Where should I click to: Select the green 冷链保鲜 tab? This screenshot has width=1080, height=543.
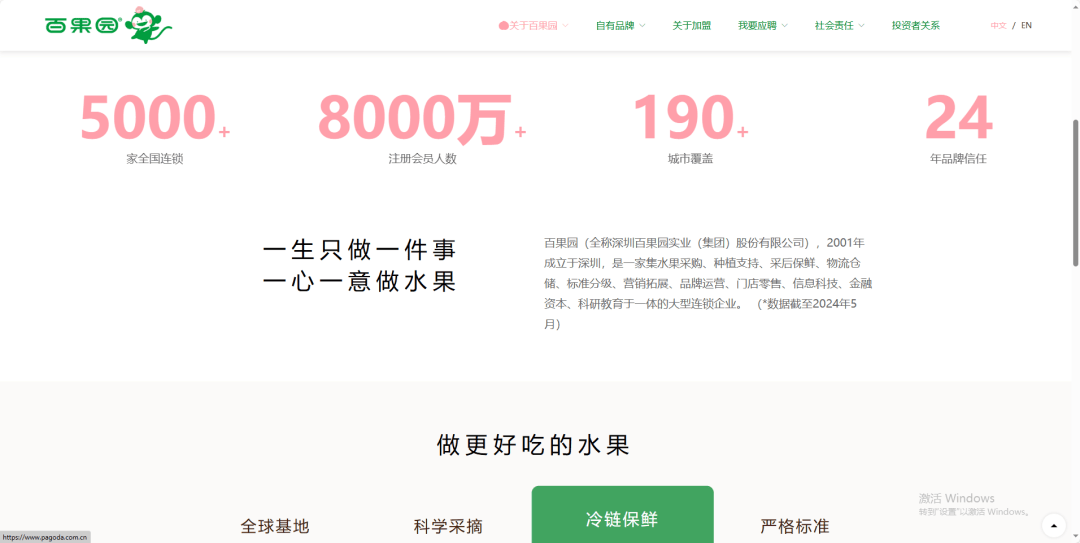pyautogui.click(x=623, y=514)
